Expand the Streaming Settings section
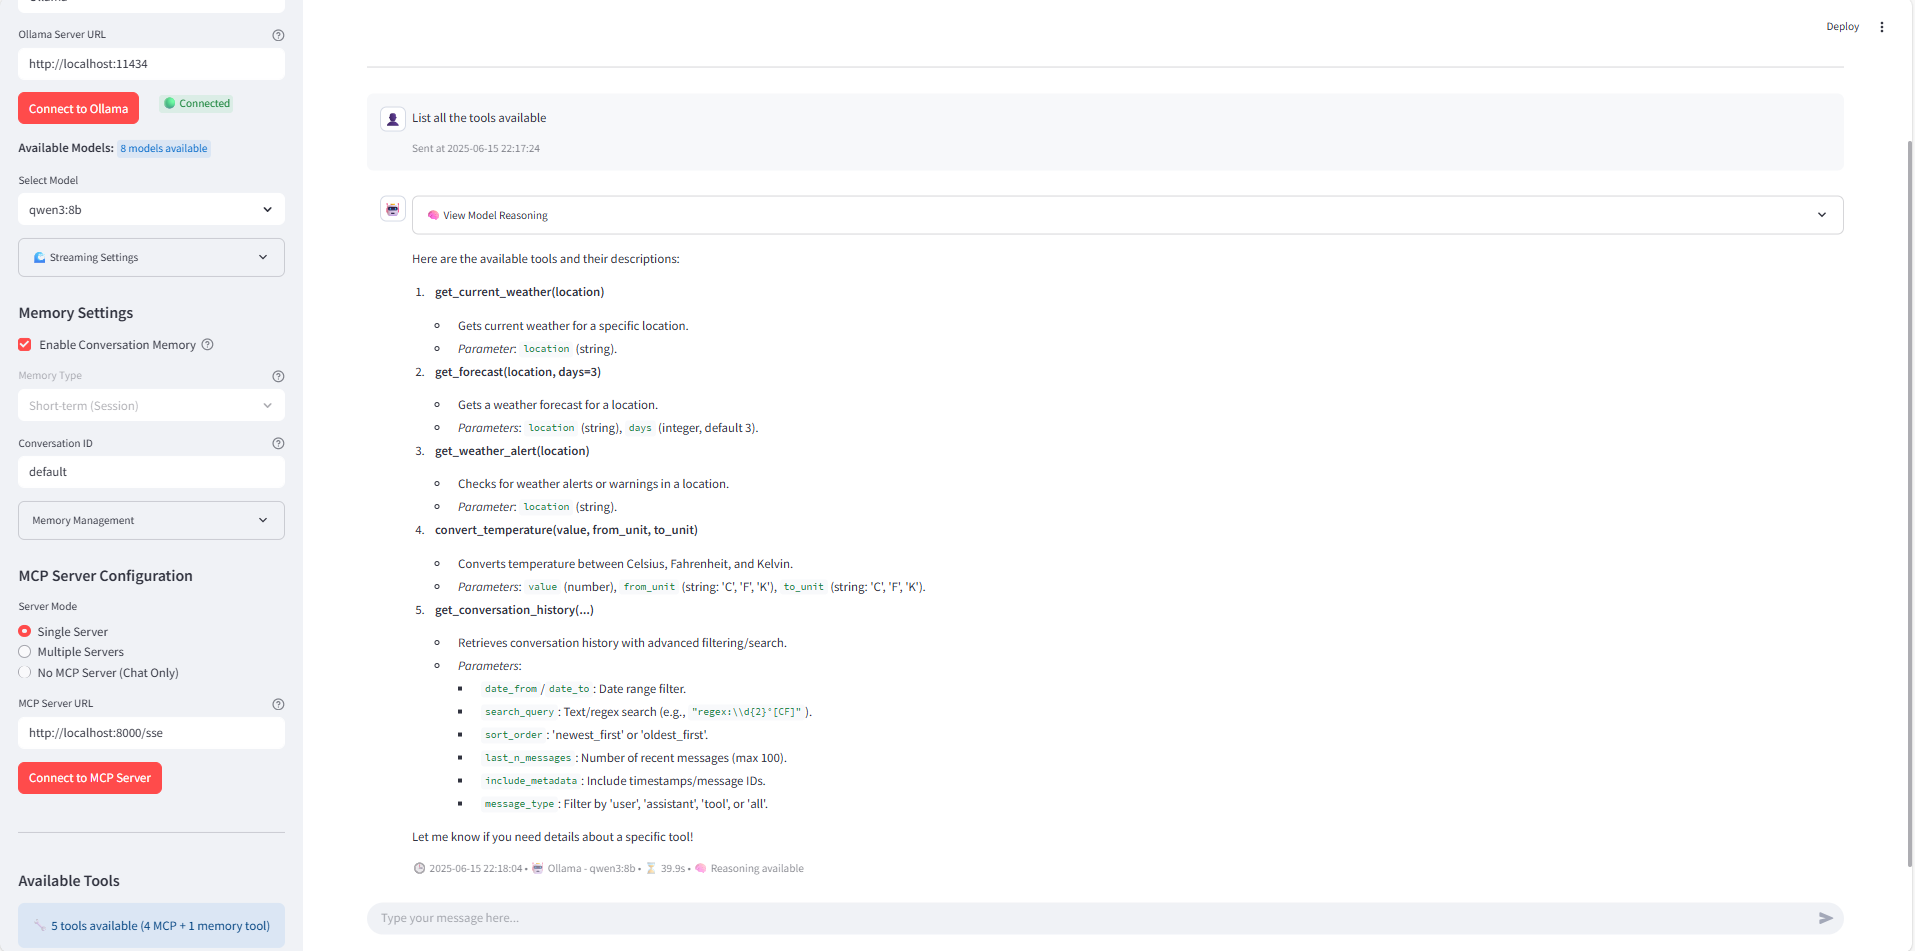This screenshot has height=951, width=1915. 151,258
